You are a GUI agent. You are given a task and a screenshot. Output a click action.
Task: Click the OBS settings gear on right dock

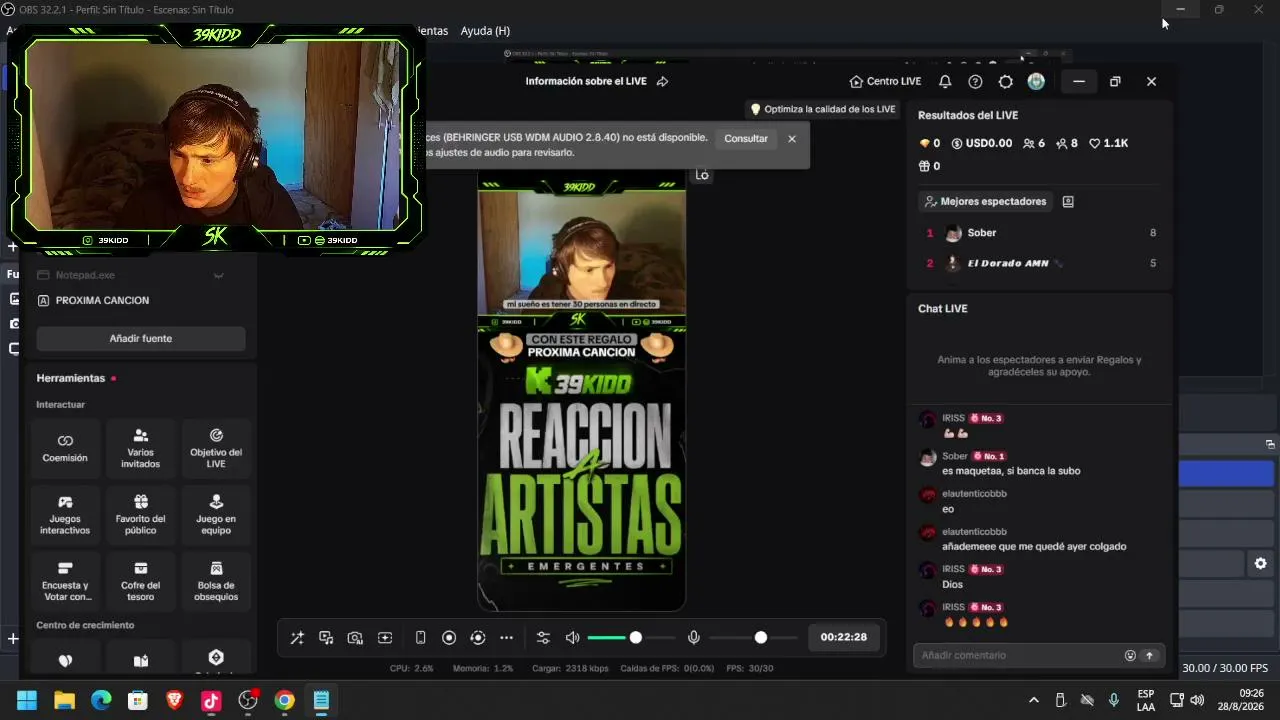[1260, 564]
